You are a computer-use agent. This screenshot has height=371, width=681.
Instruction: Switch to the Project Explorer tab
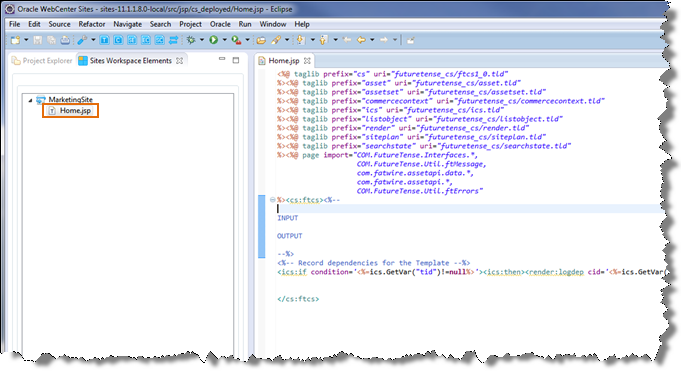point(43,61)
